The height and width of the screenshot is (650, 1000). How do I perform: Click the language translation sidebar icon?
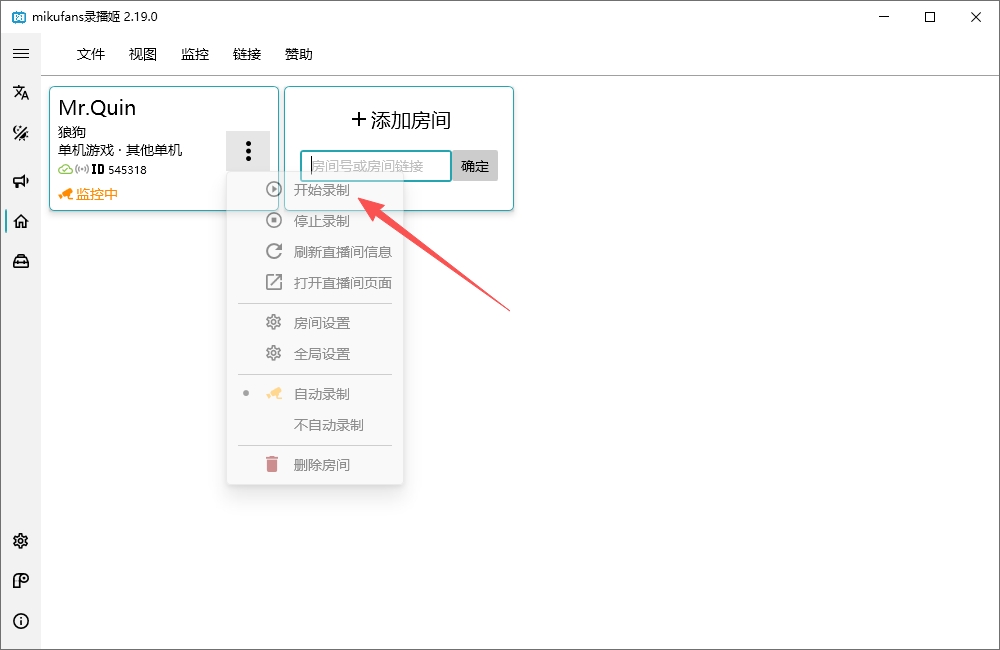(x=21, y=92)
